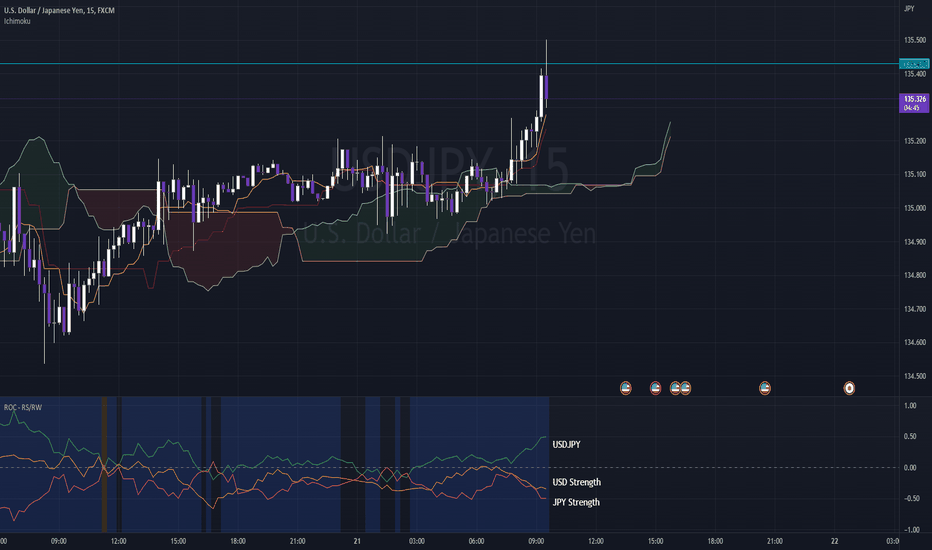Click the 21 date label on the time axis
Viewport: 932px width, 550px height.
[x=357, y=541]
